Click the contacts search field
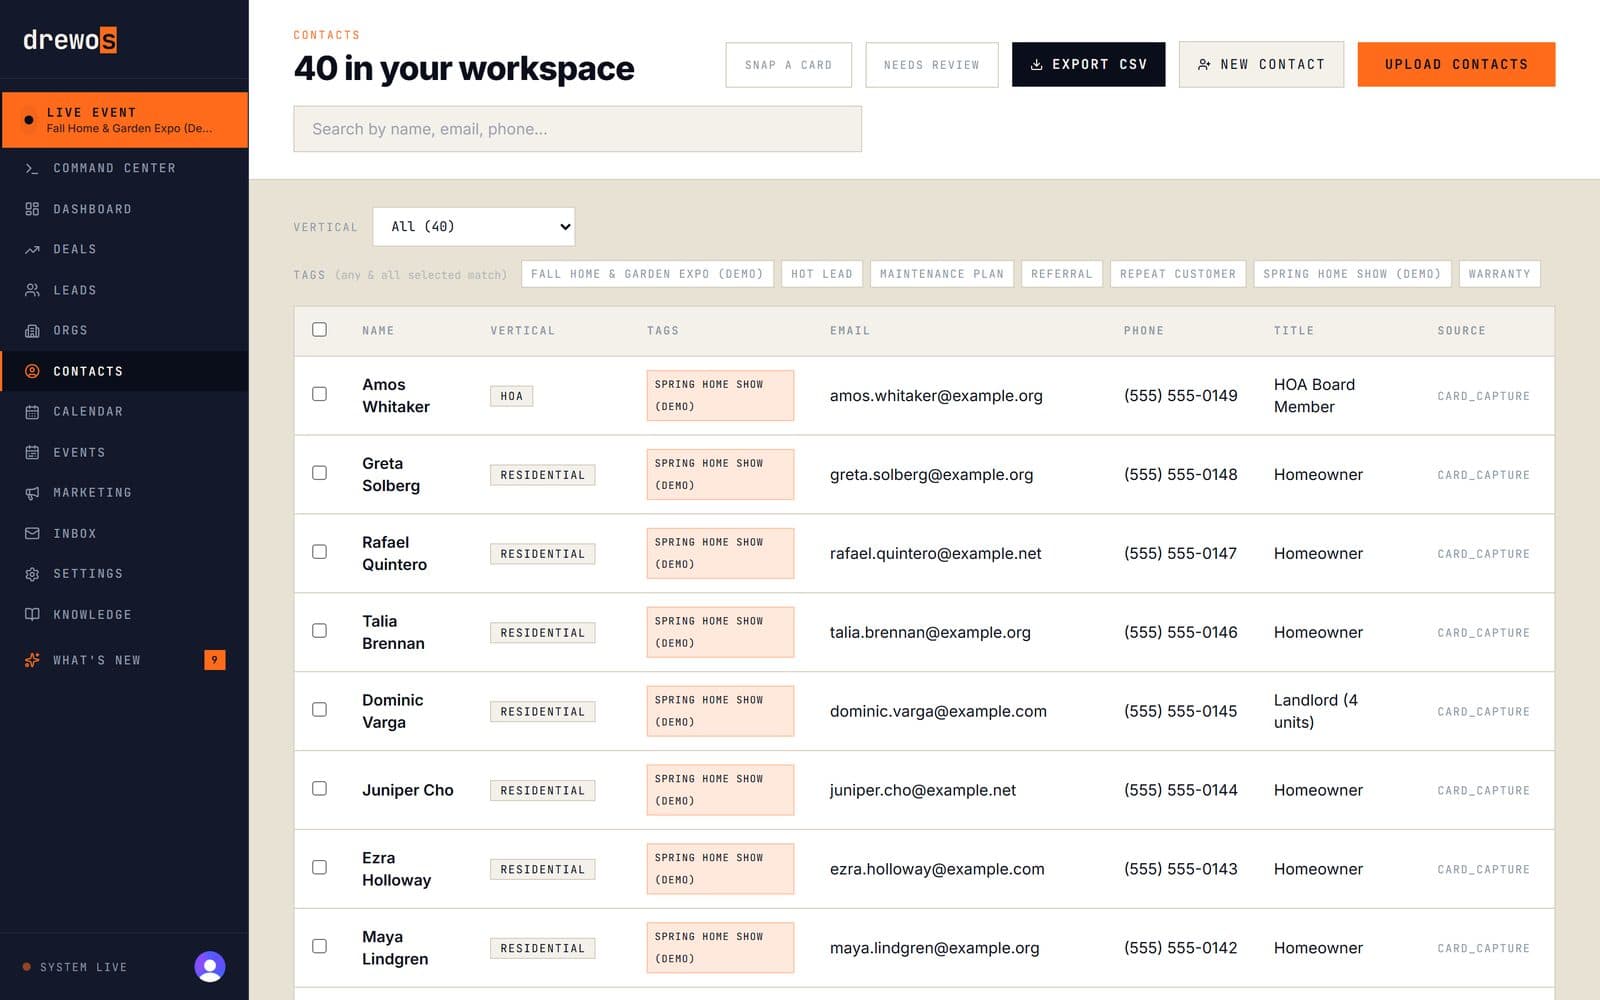This screenshot has height=1000, width=1600. pos(577,129)
